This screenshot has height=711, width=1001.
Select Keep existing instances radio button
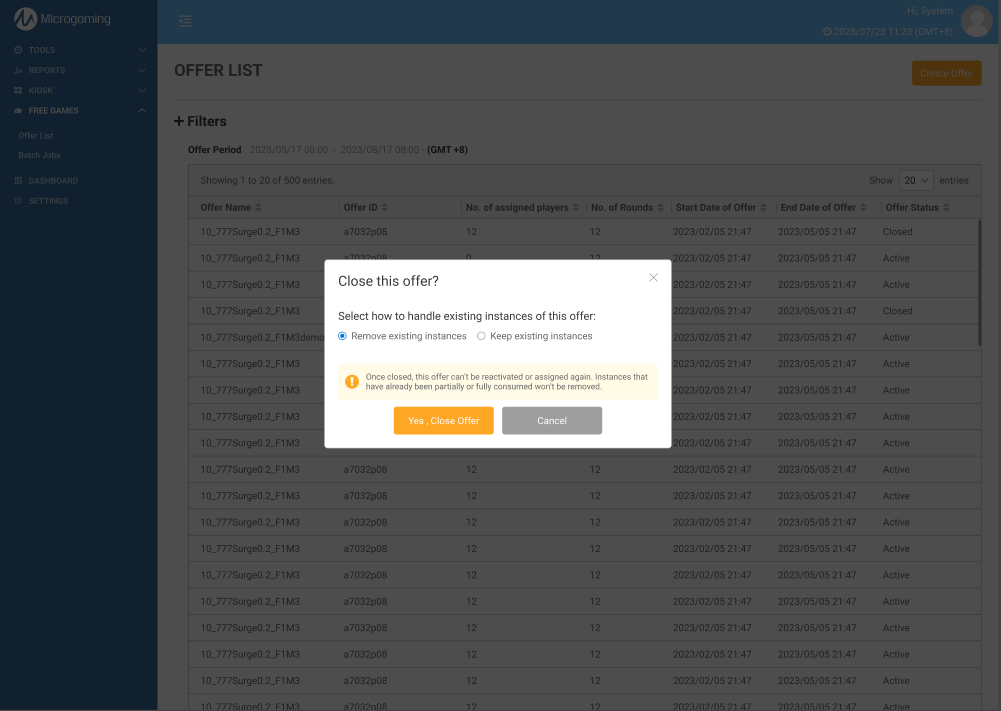pyautogui.click(x=481, y=336)
